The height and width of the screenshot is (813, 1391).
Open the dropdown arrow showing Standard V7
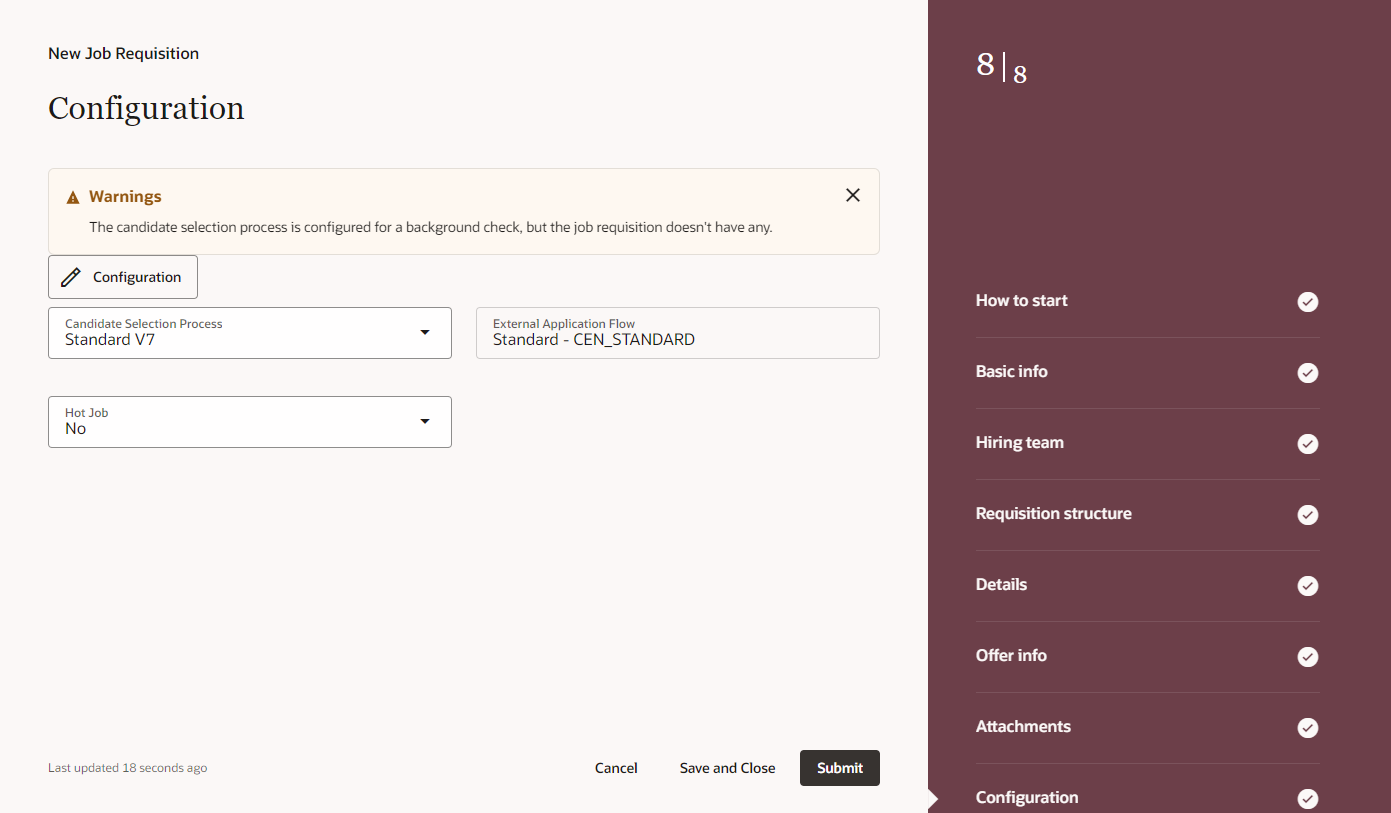424,332
